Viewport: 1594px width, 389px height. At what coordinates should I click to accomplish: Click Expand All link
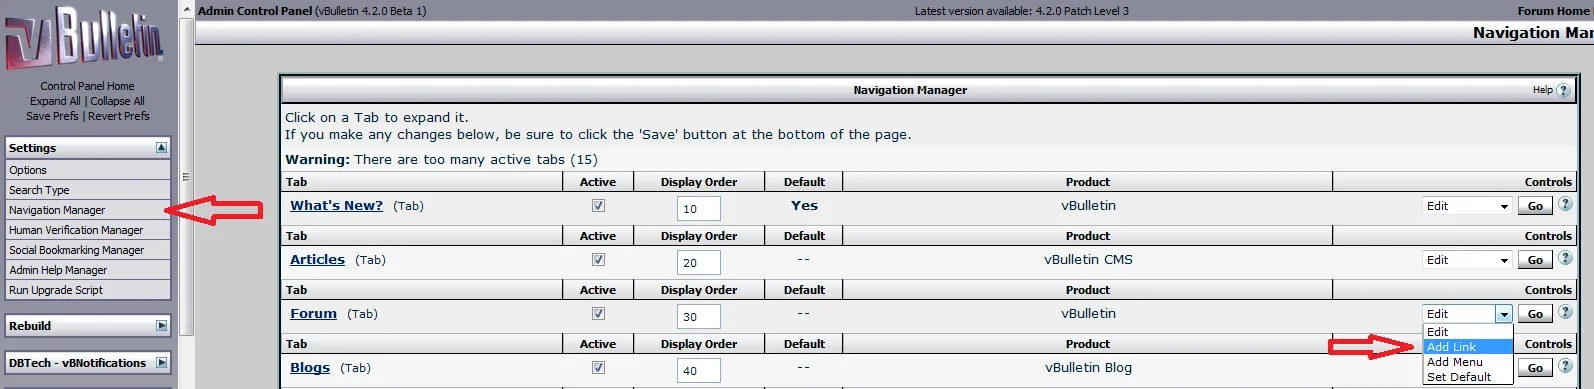[55, 101]
